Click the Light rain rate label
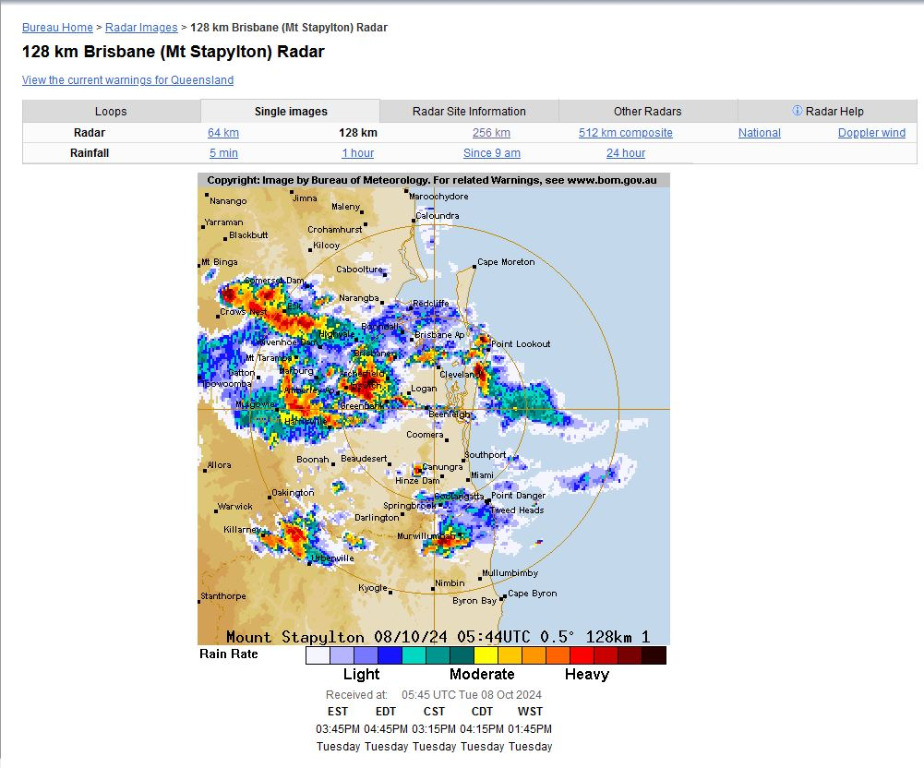The width and height of the screenshot is (924, 768). (x=361, y=674)
